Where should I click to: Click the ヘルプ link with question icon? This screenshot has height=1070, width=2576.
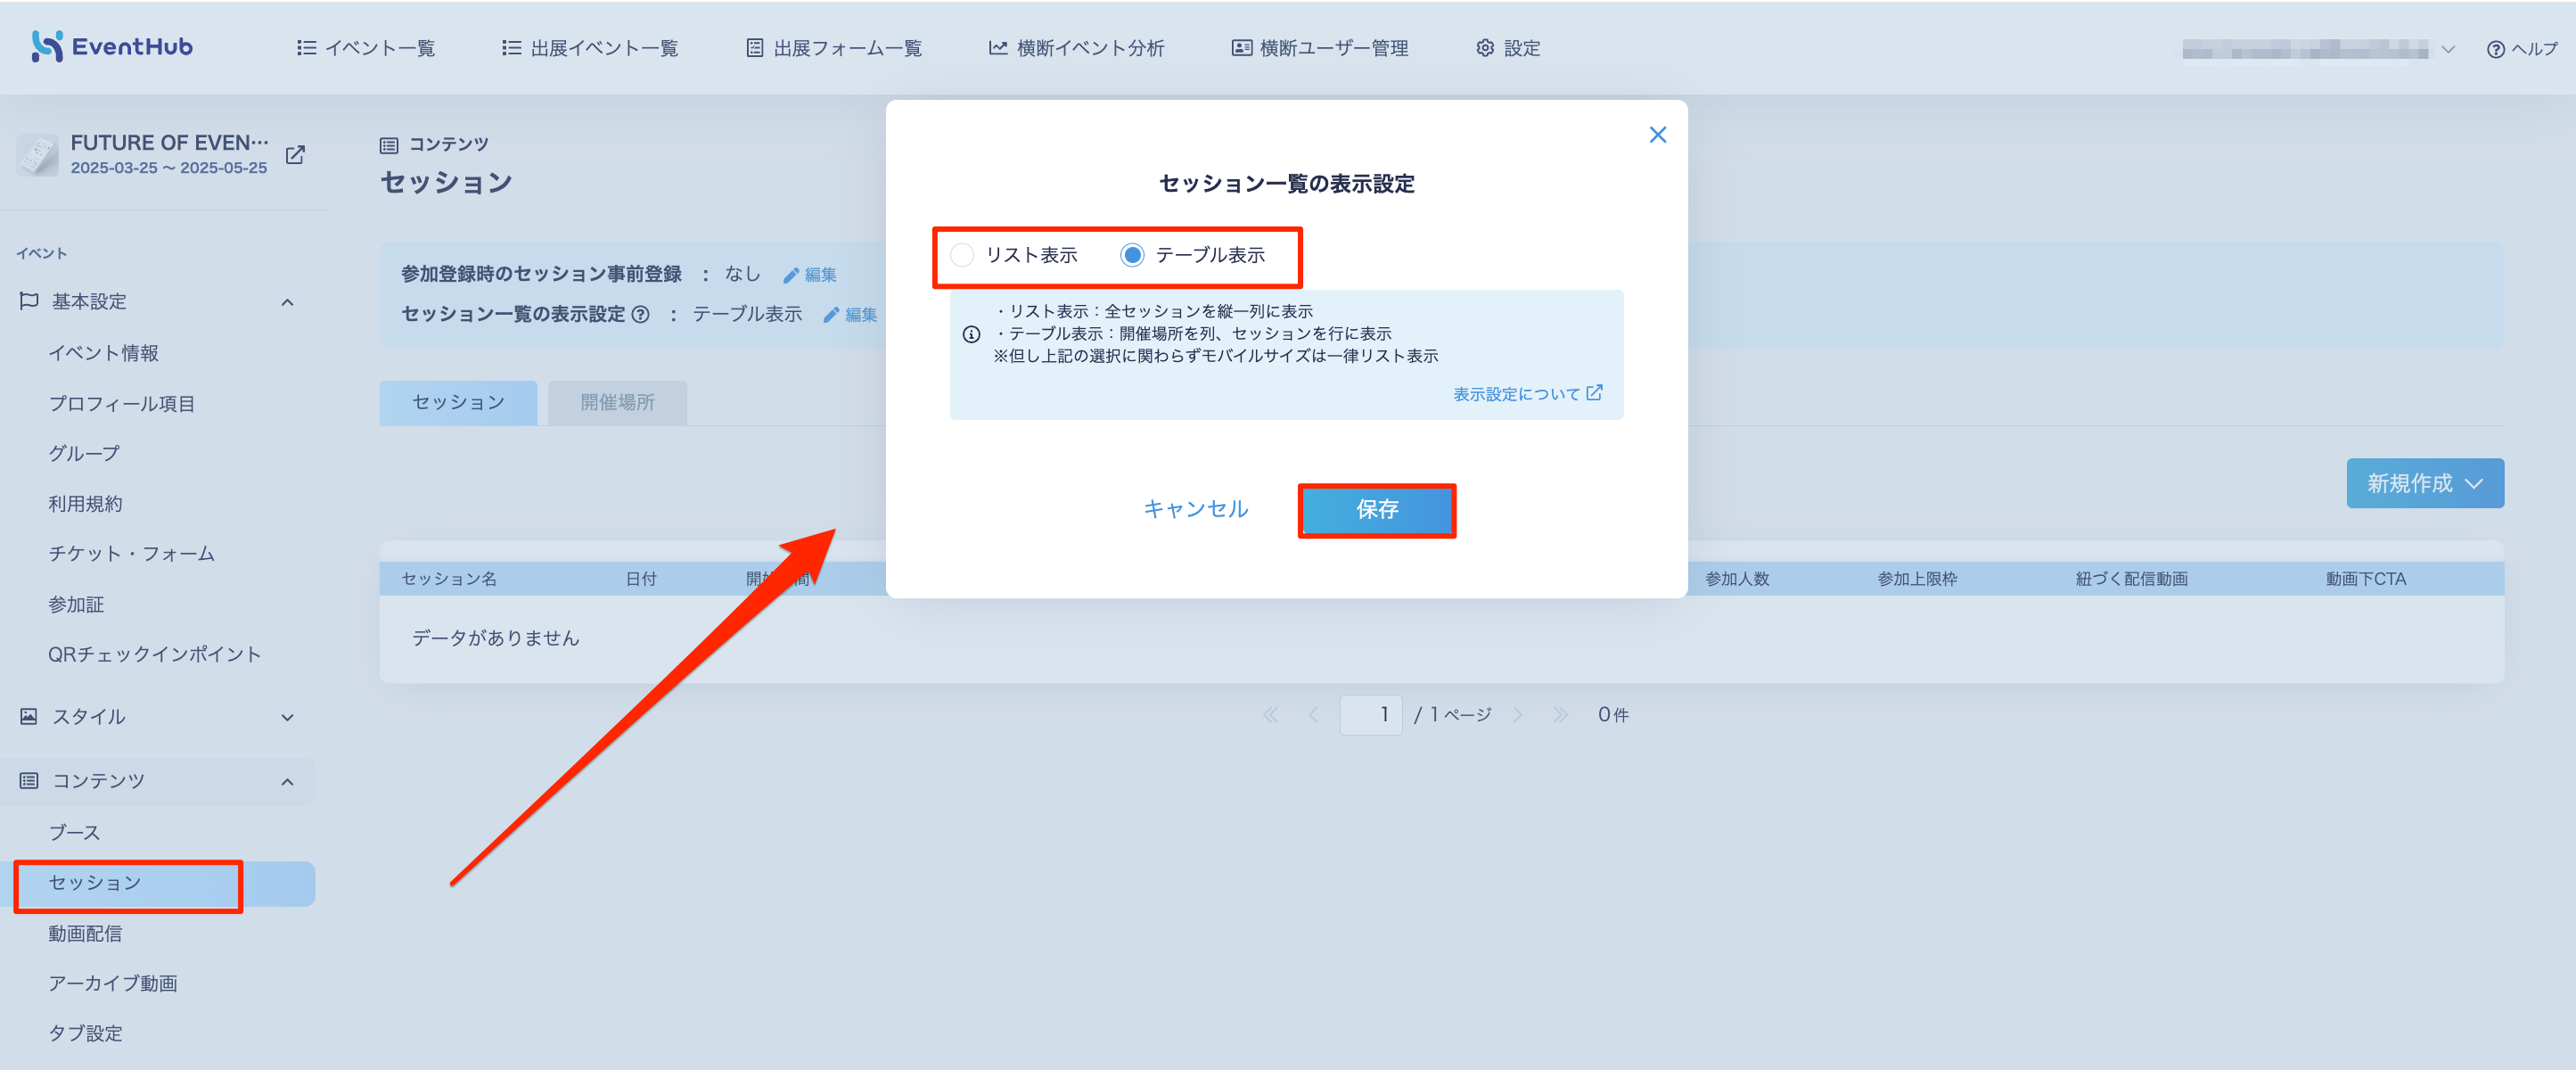(2521, 49)
